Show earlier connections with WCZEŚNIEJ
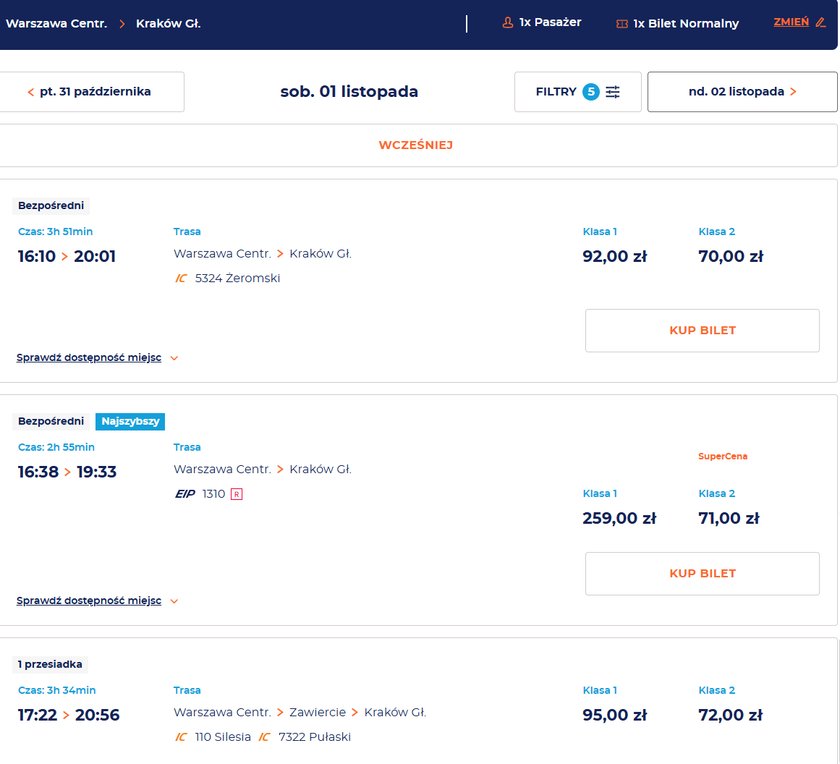840x764 pixels. pos(416,145)
